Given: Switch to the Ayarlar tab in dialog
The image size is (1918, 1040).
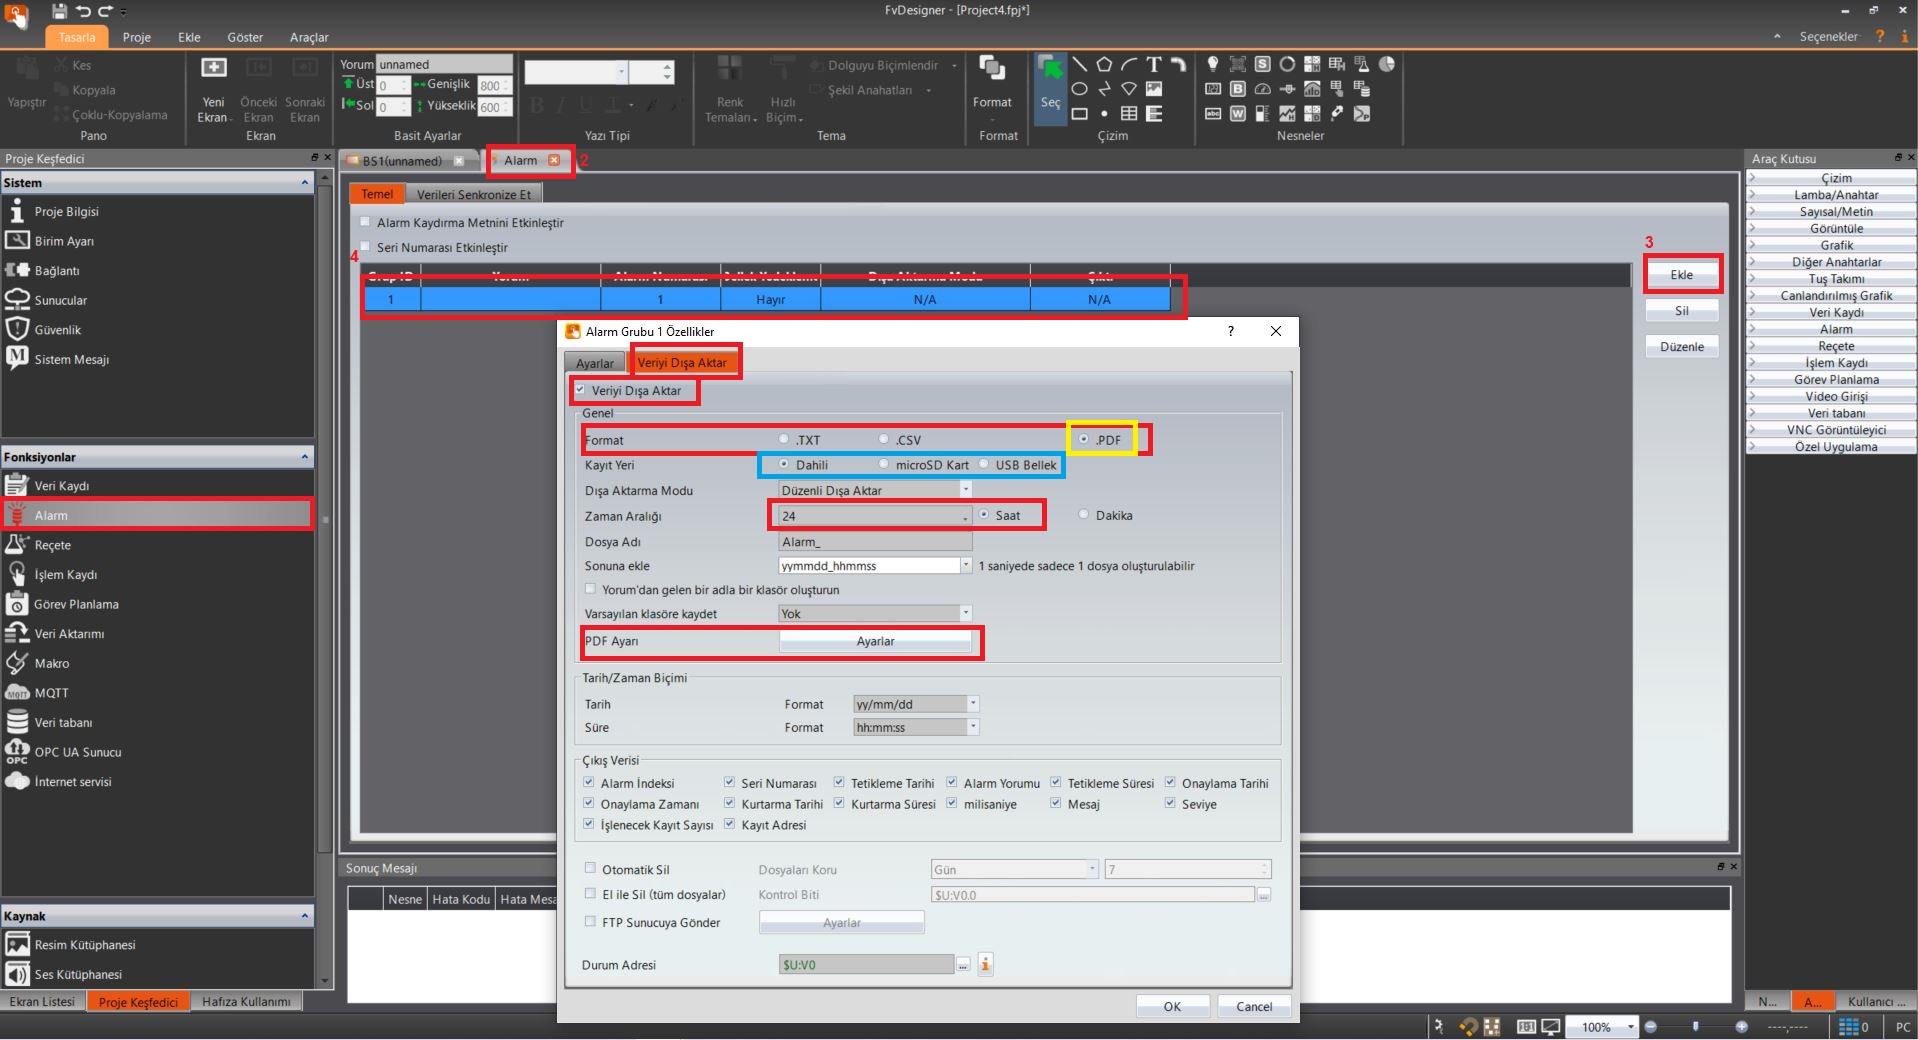Looking at the screenshot, I should pos(595,363).
